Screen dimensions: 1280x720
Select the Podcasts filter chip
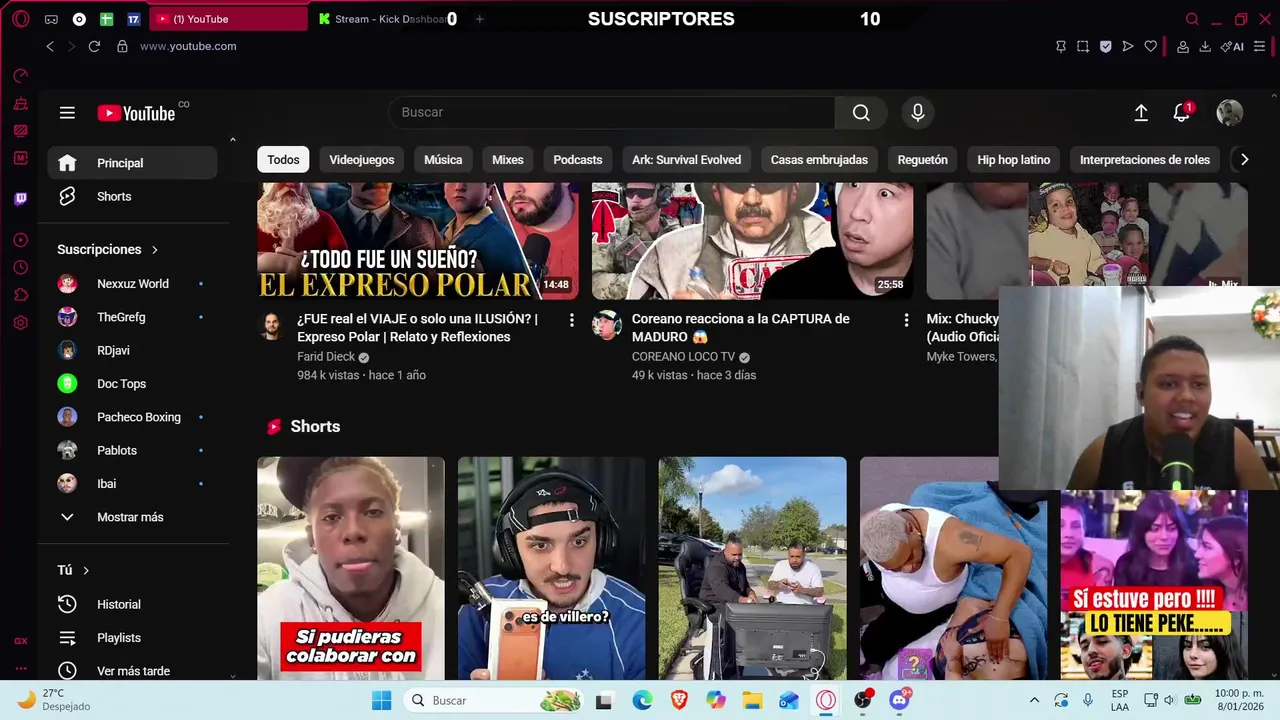click(x=578, y=160)
